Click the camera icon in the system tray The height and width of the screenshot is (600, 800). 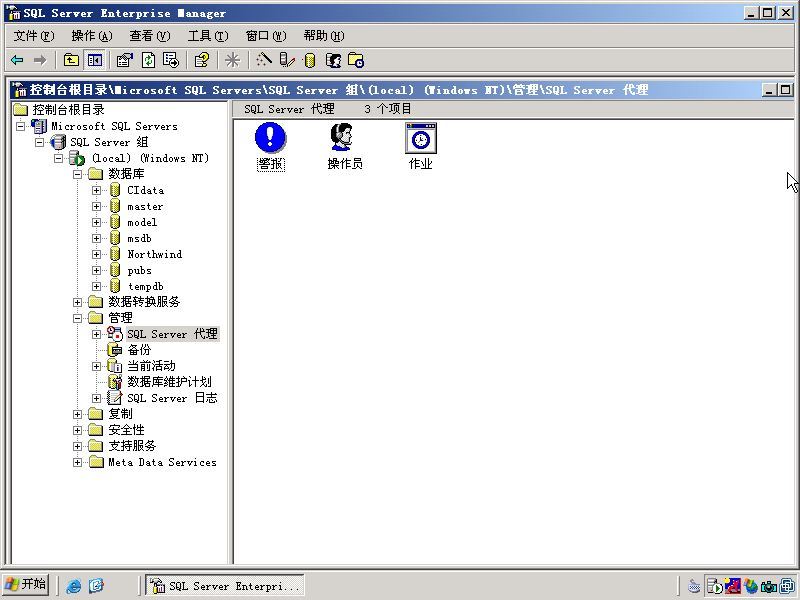[768, 586]
